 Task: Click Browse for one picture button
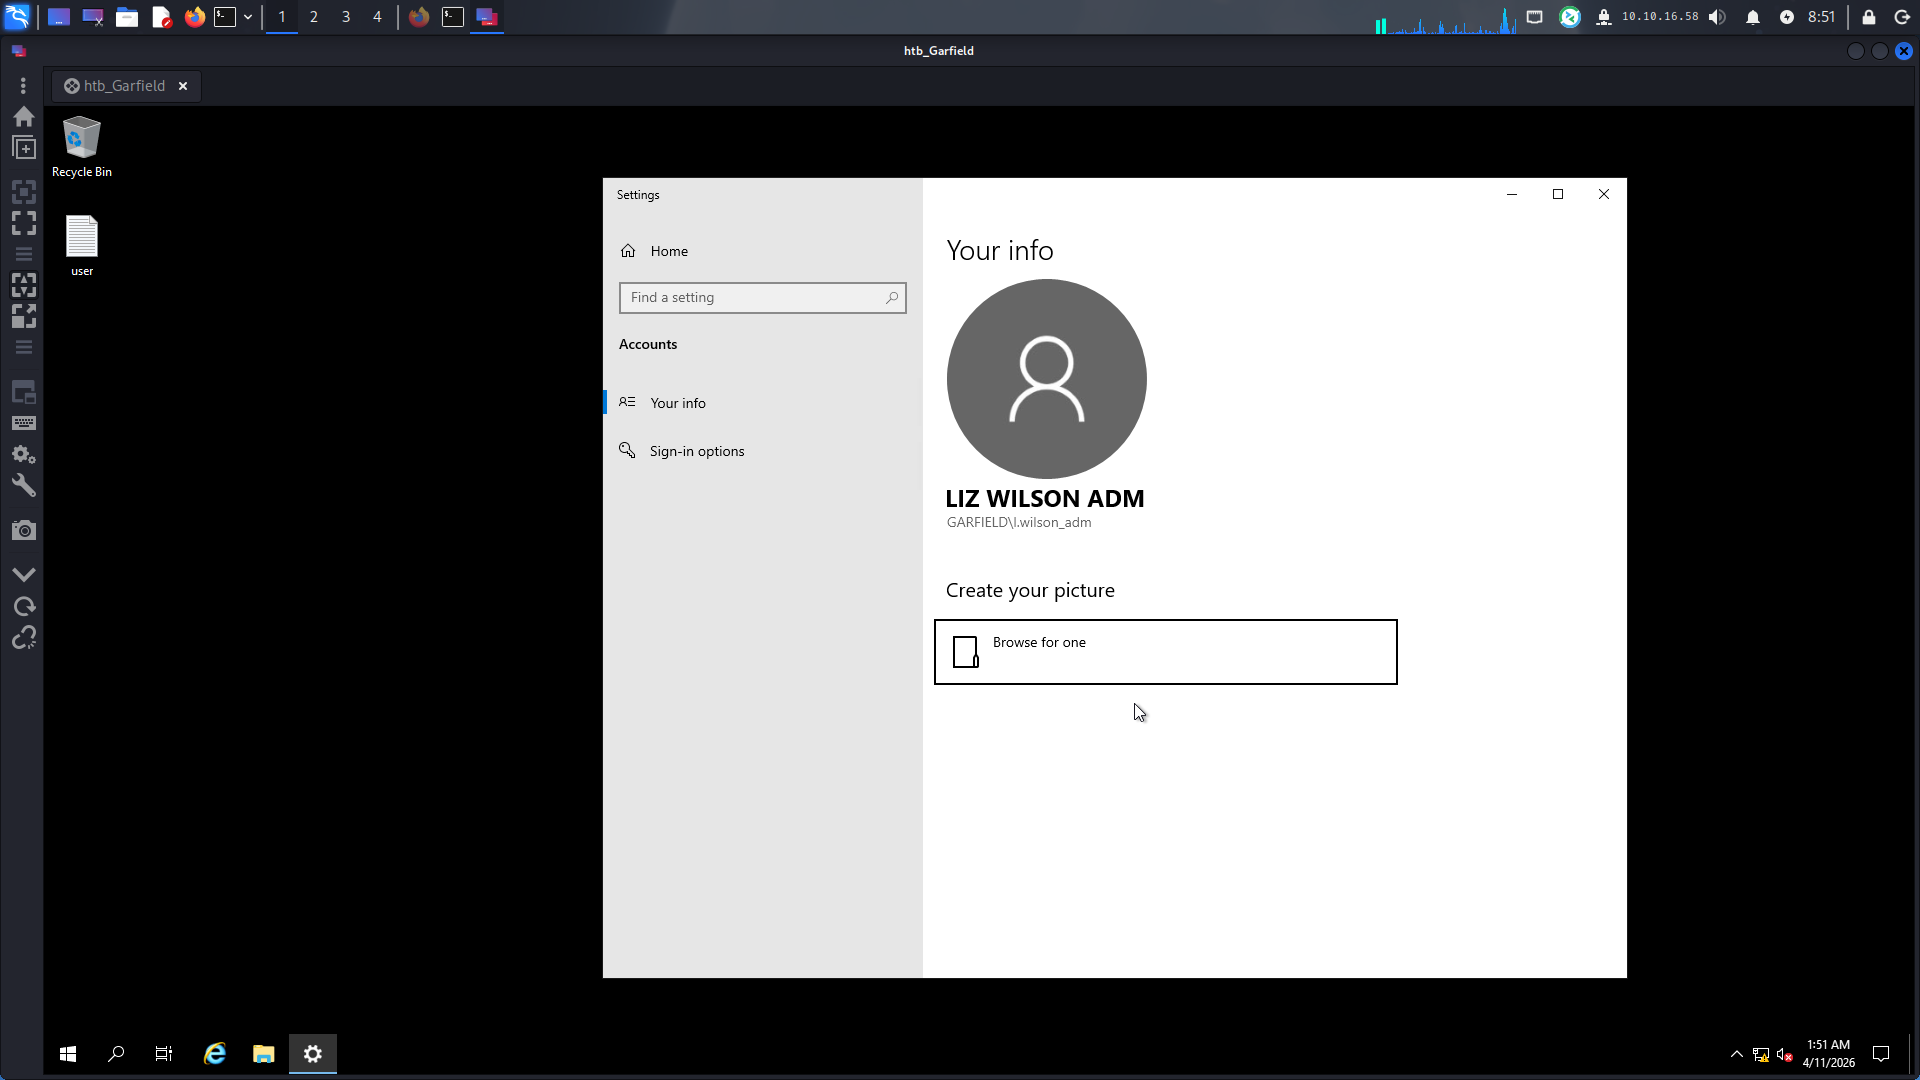[1165, 652]
